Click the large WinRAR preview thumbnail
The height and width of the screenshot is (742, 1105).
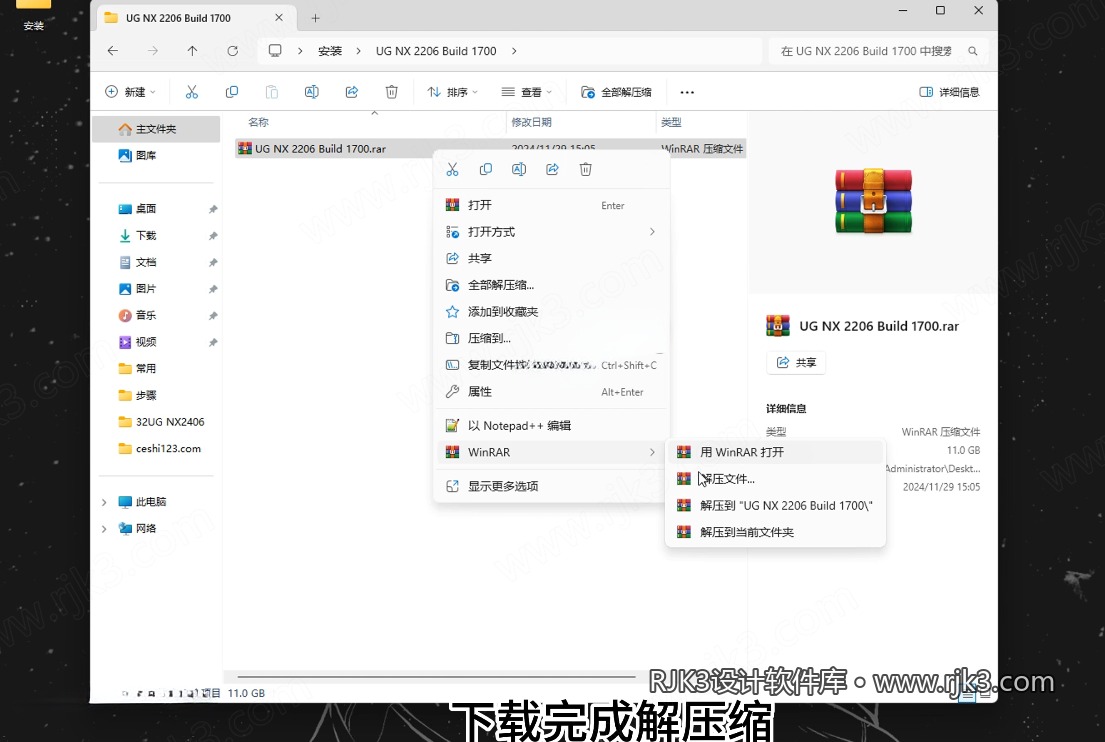pyautogui.click(x=873, y=201)
